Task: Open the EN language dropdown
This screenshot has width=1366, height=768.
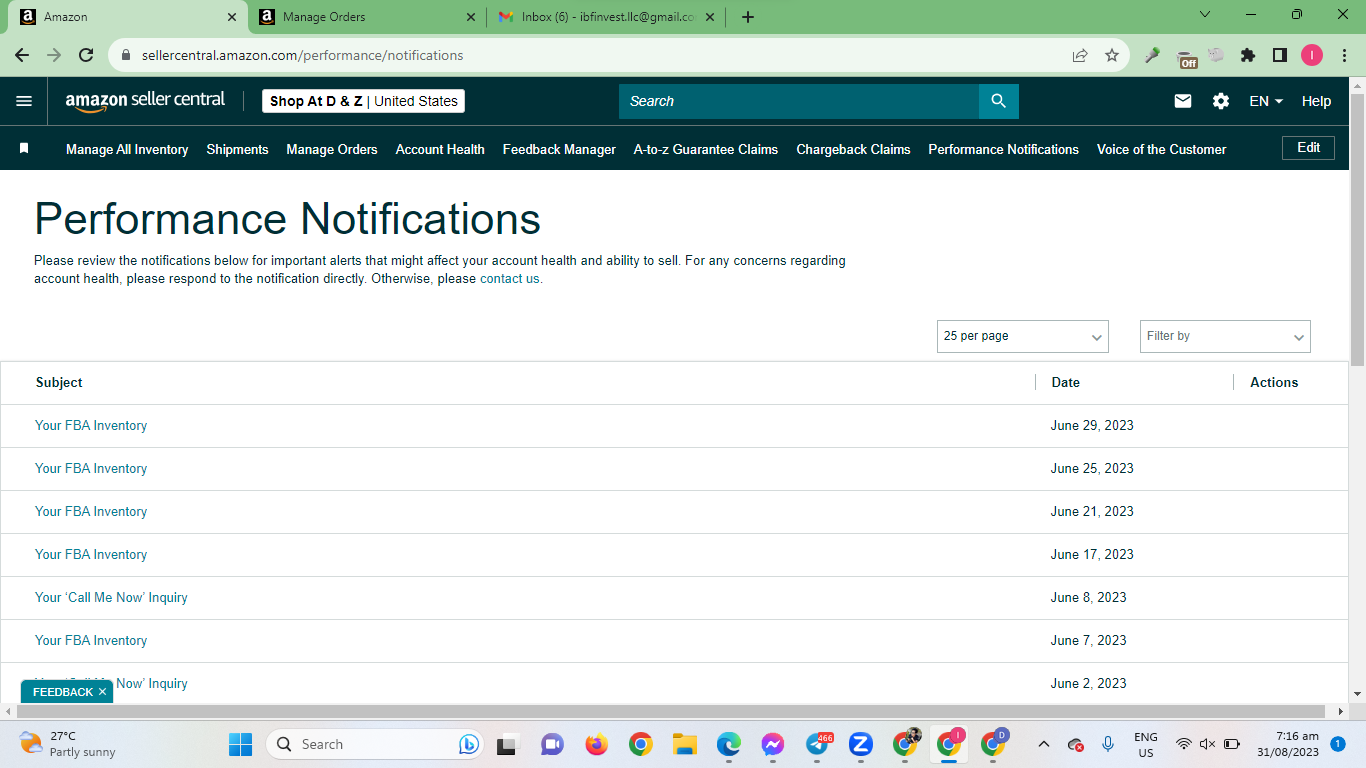Action: coord(1266,101)
